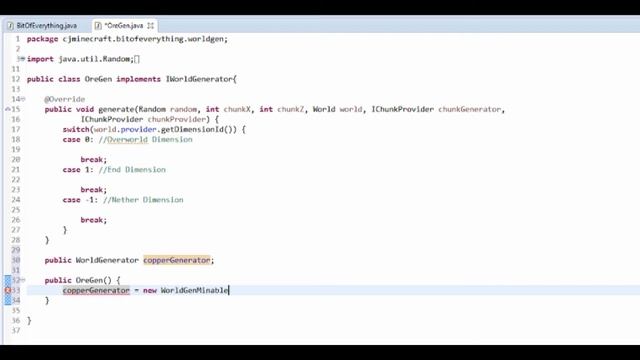Image resolution: width=640 pixels, height=360 pixels.
Task: Select the *OreGen.java editor tab
Action: point(124,25)
